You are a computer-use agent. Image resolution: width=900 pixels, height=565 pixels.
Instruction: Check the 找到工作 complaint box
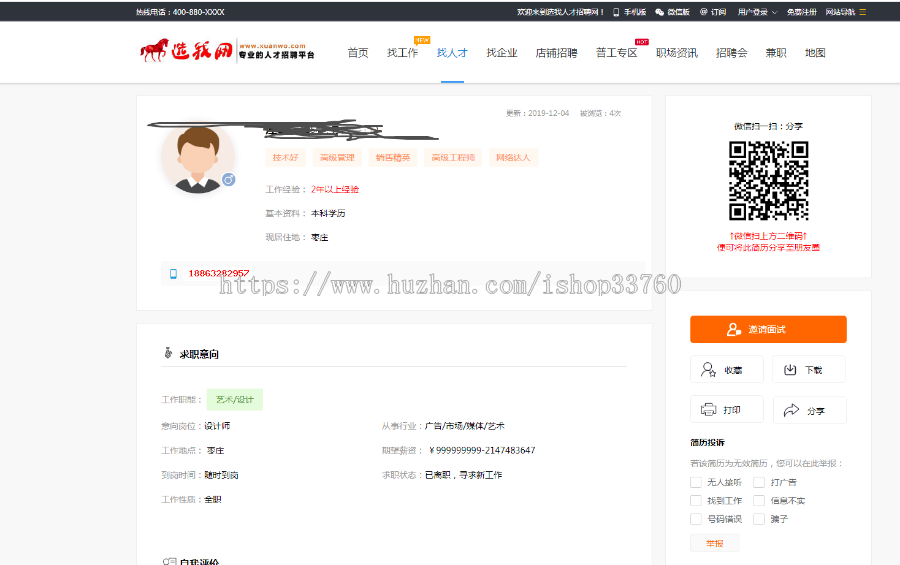point(696,501)
